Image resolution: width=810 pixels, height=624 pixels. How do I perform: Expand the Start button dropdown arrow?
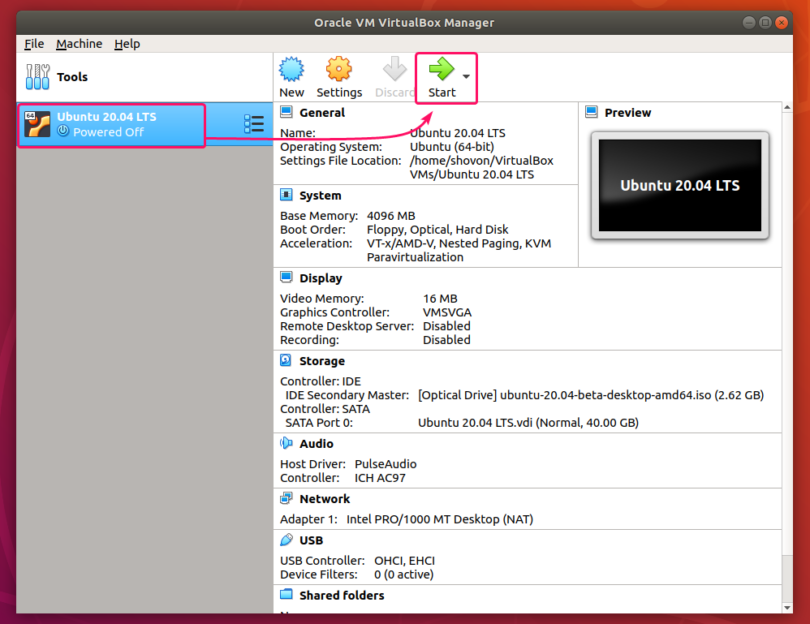[466, 76]
